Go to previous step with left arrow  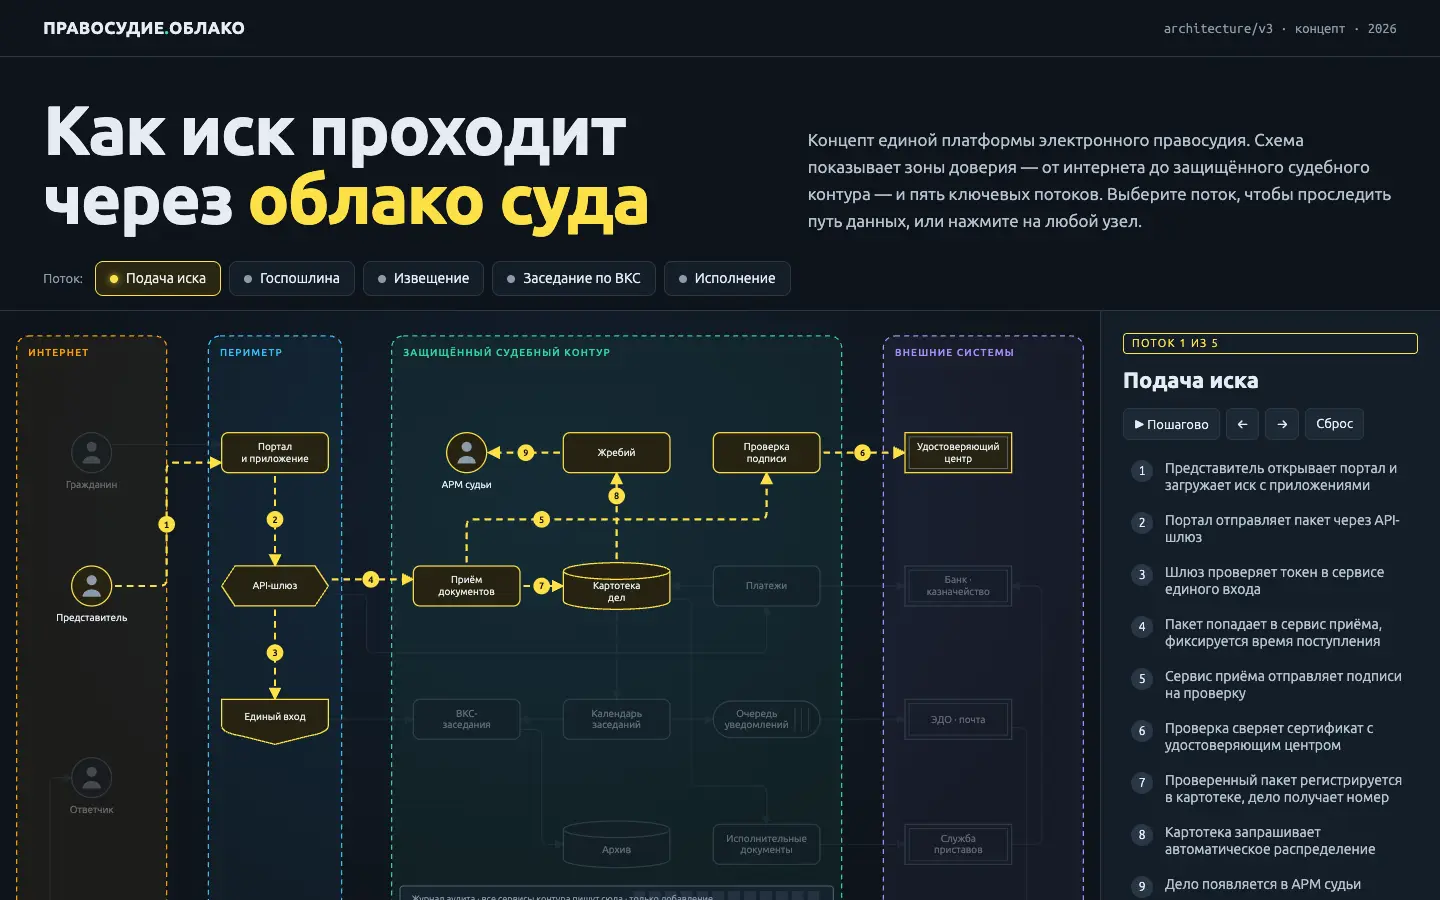[1242, 424]
